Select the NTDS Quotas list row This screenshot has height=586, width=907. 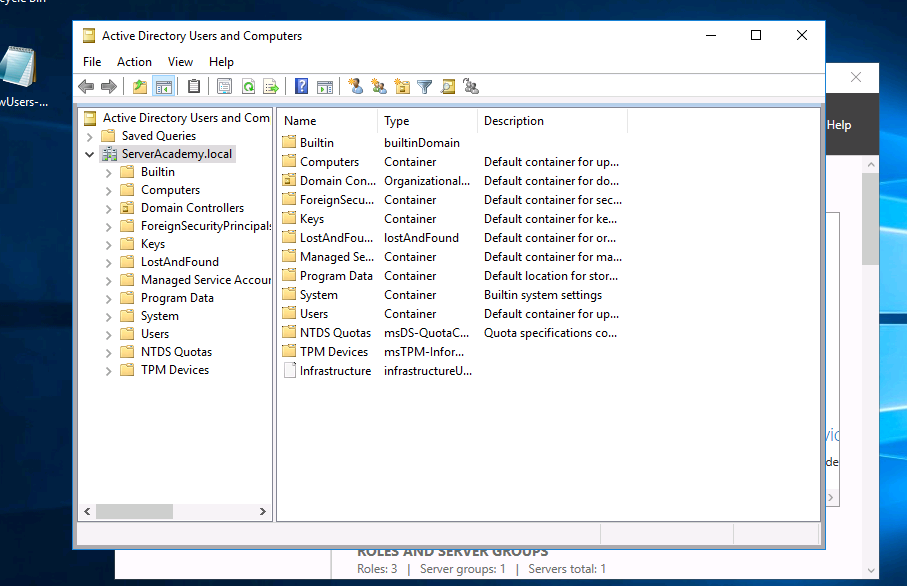454,333
